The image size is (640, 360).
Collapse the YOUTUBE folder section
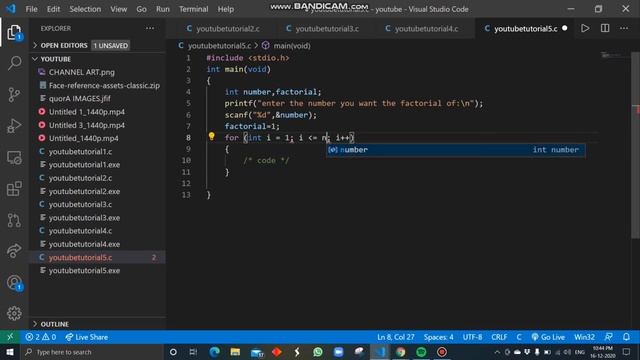click(x=97, y=59)
